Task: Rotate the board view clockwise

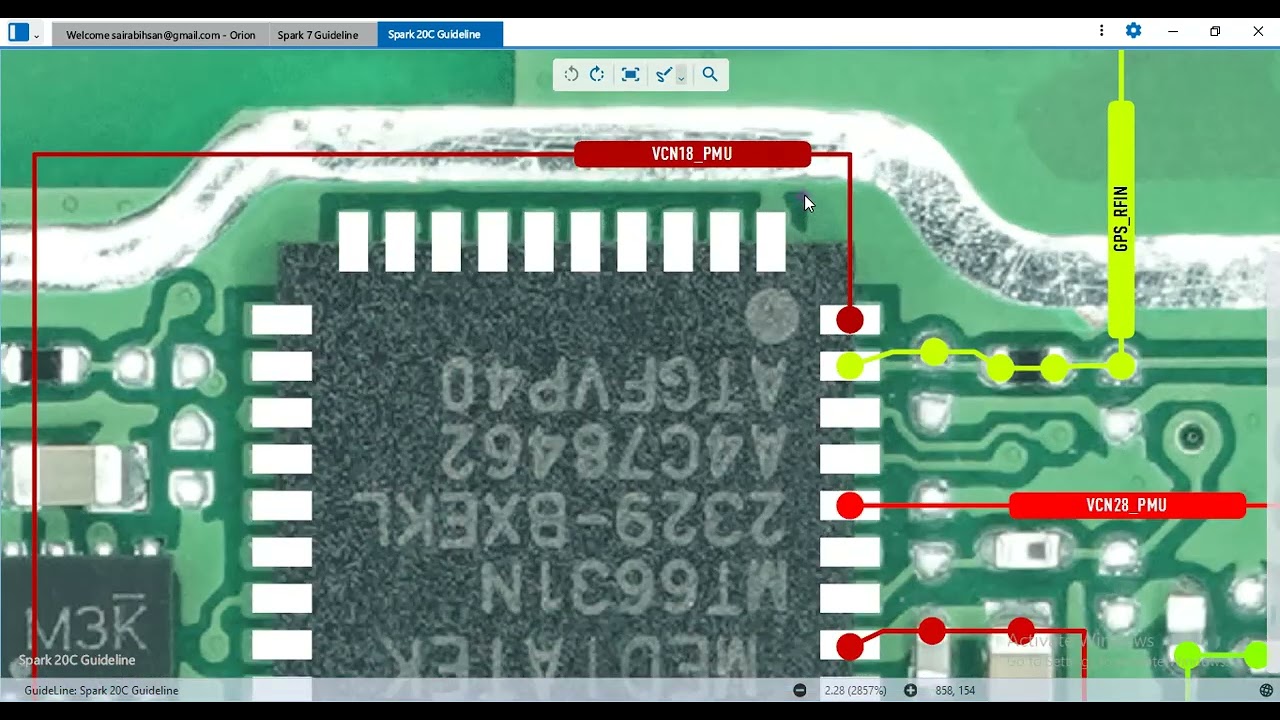Action: coord(597,74)
